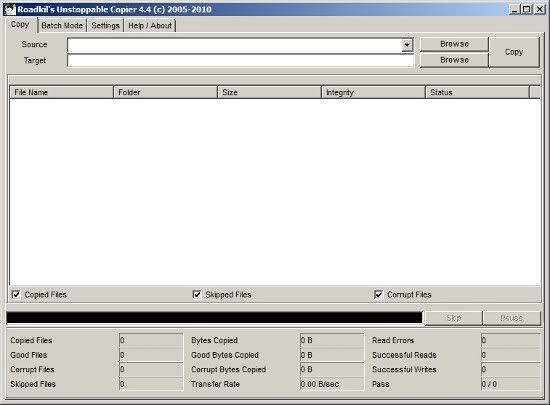Image resolution: width=550 pixels, height=405 pixels.
Task: Open the Help / About tab
Action: pos(150,26)
